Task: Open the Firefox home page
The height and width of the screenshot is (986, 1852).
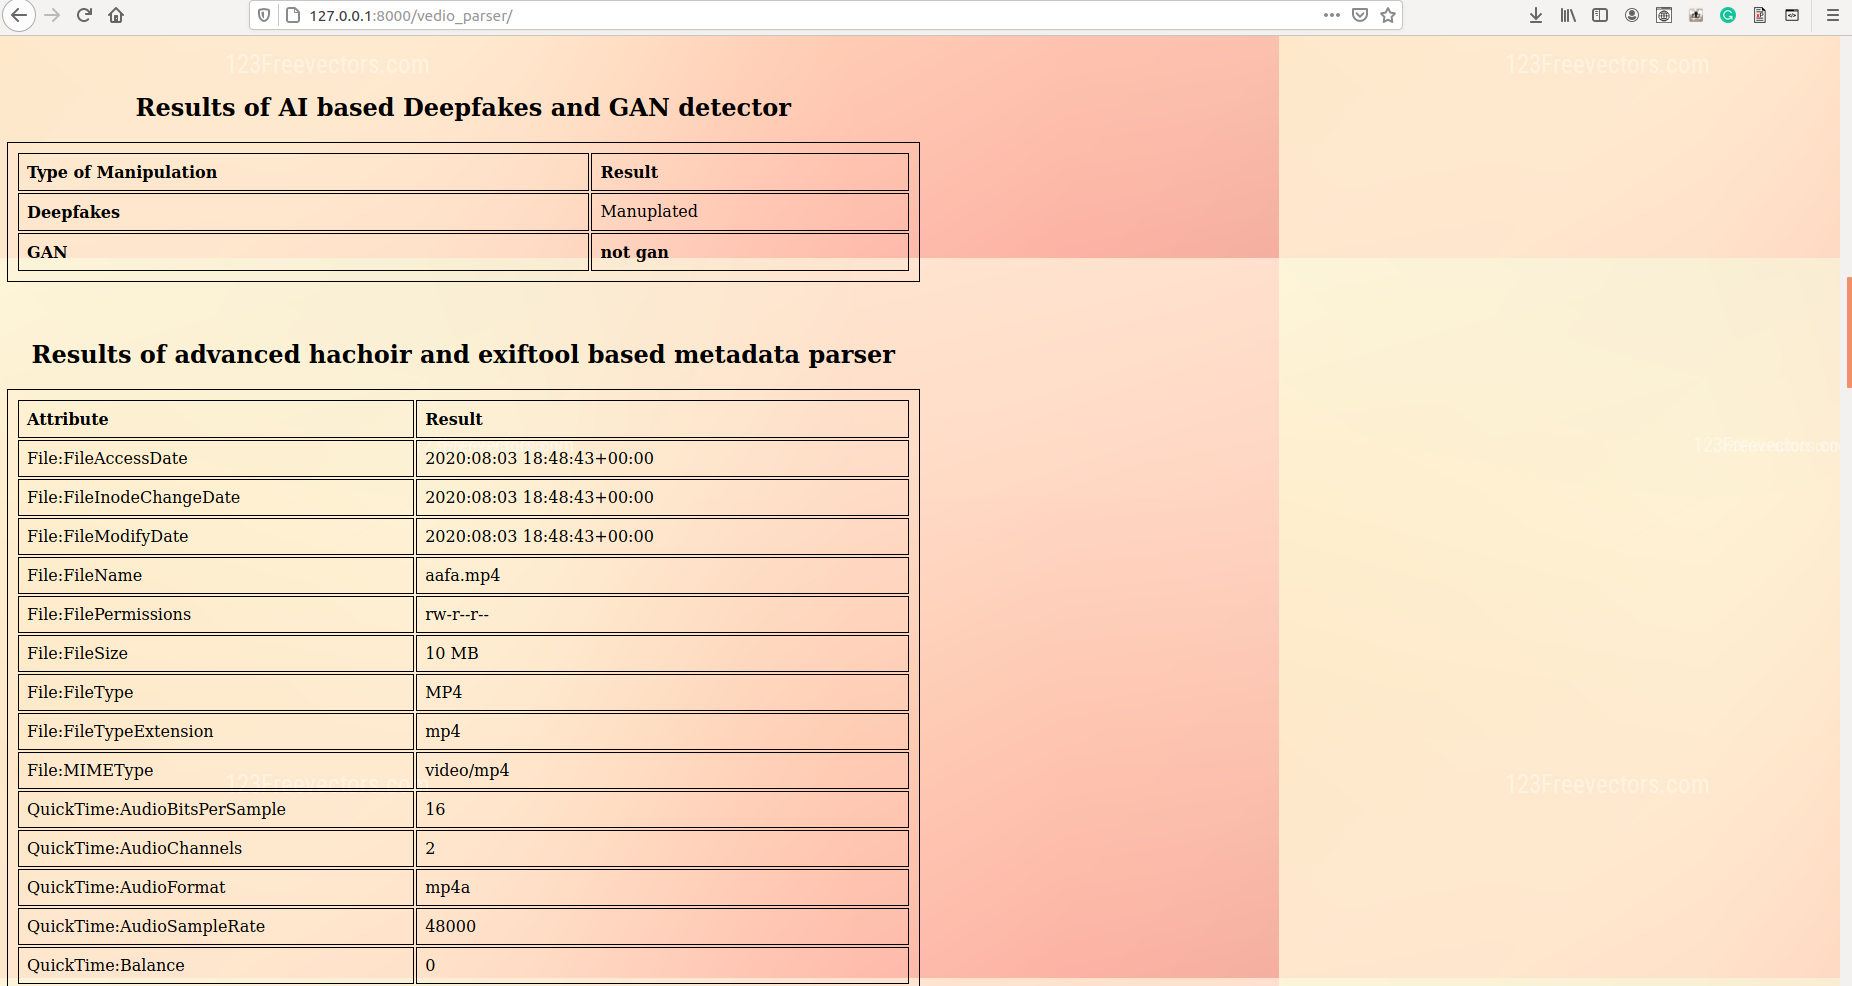Action: pos(116,15)
